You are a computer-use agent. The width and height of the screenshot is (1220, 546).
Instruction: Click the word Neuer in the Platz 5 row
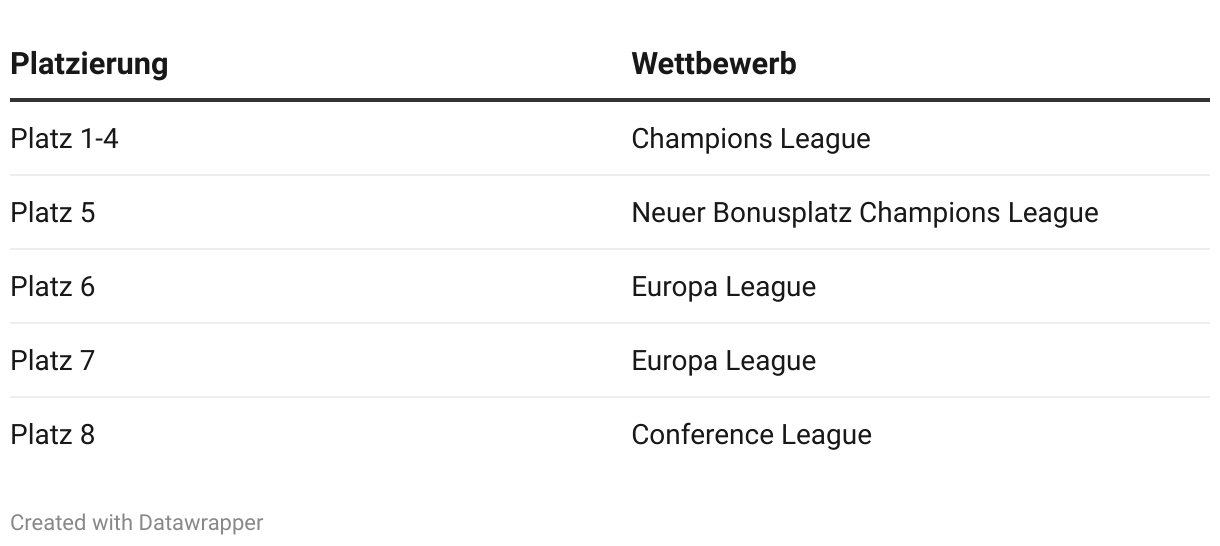pos(668,213)
